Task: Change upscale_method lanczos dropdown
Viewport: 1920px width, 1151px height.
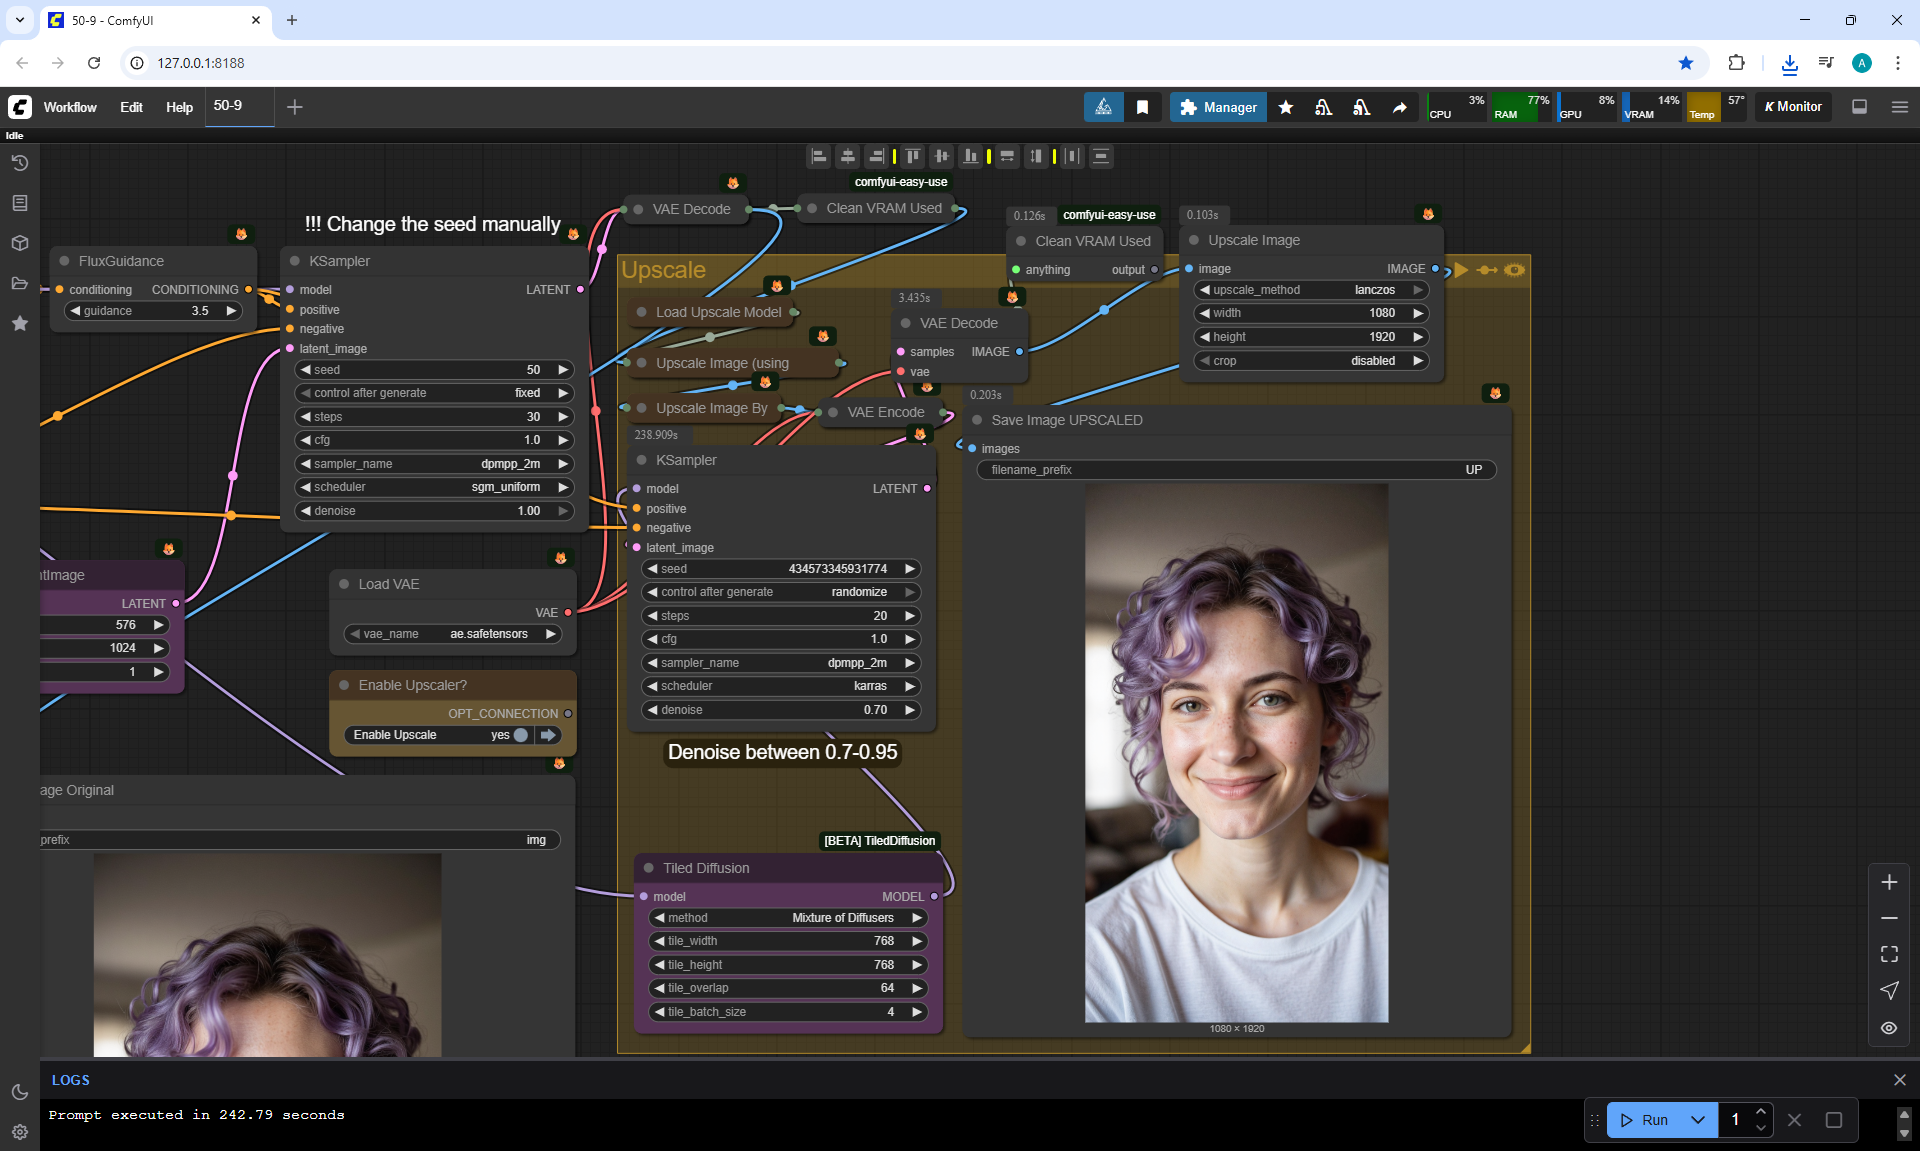Action: click(x=1310, y=290)
